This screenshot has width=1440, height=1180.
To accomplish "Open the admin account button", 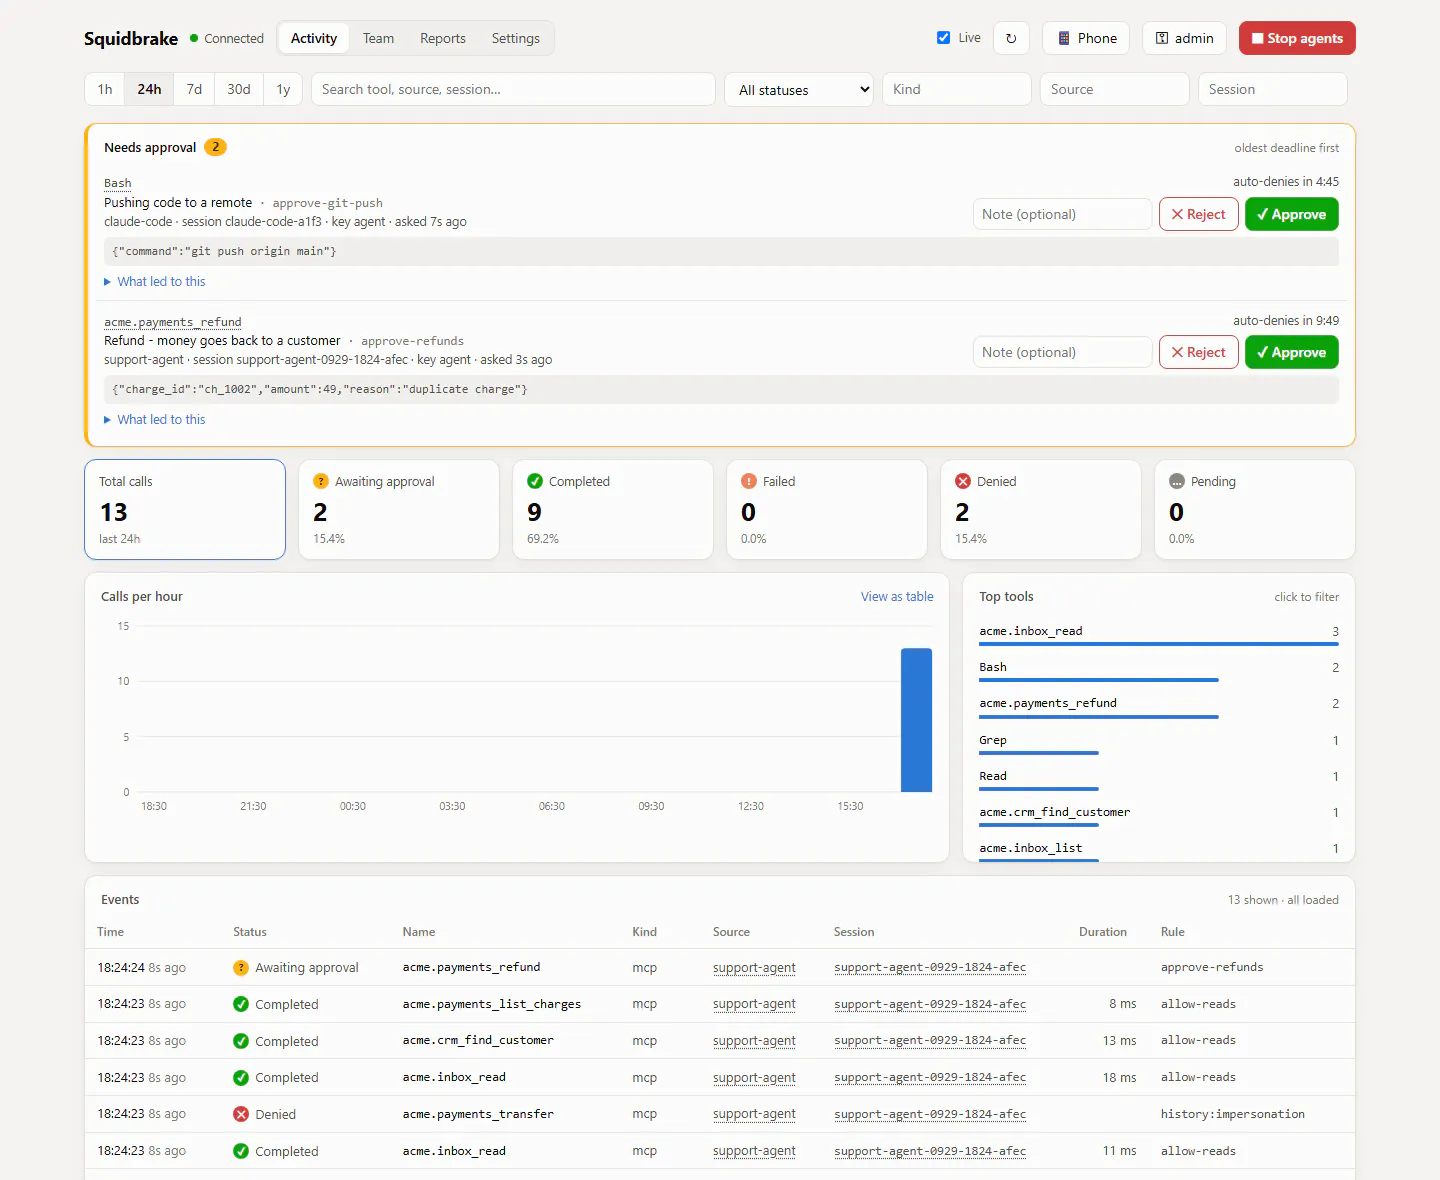I will [1185, 38].
